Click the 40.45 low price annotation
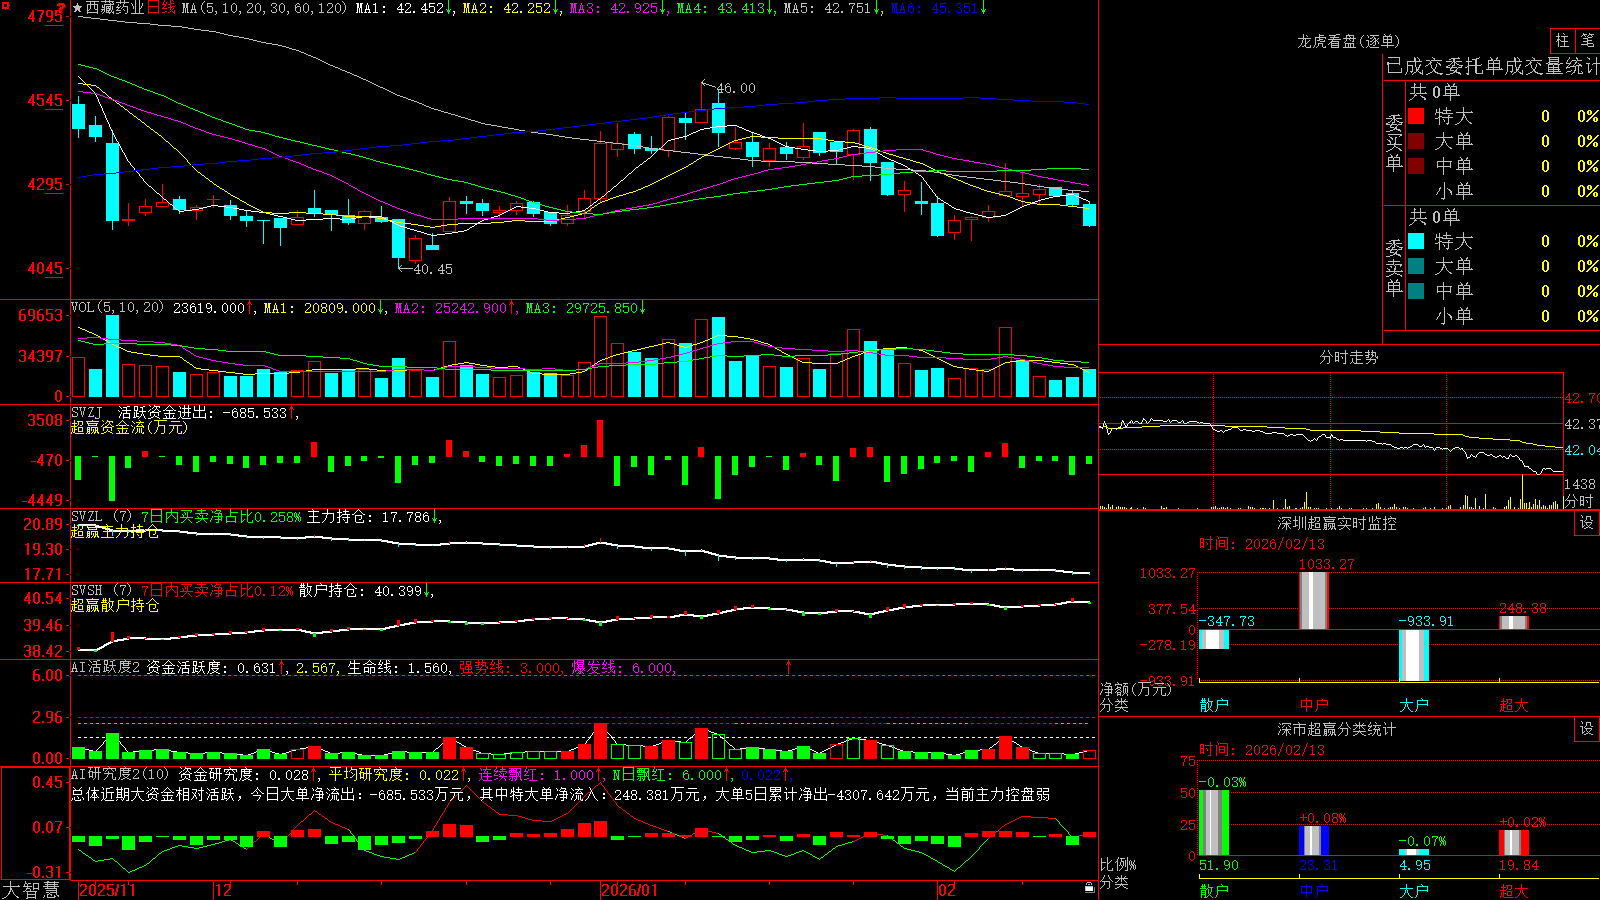 click(x=433, y=269)
